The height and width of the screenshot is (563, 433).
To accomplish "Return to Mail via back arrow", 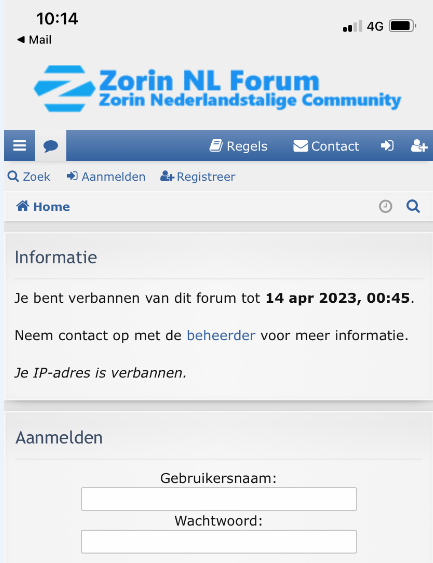I will [x=34, y=39].
